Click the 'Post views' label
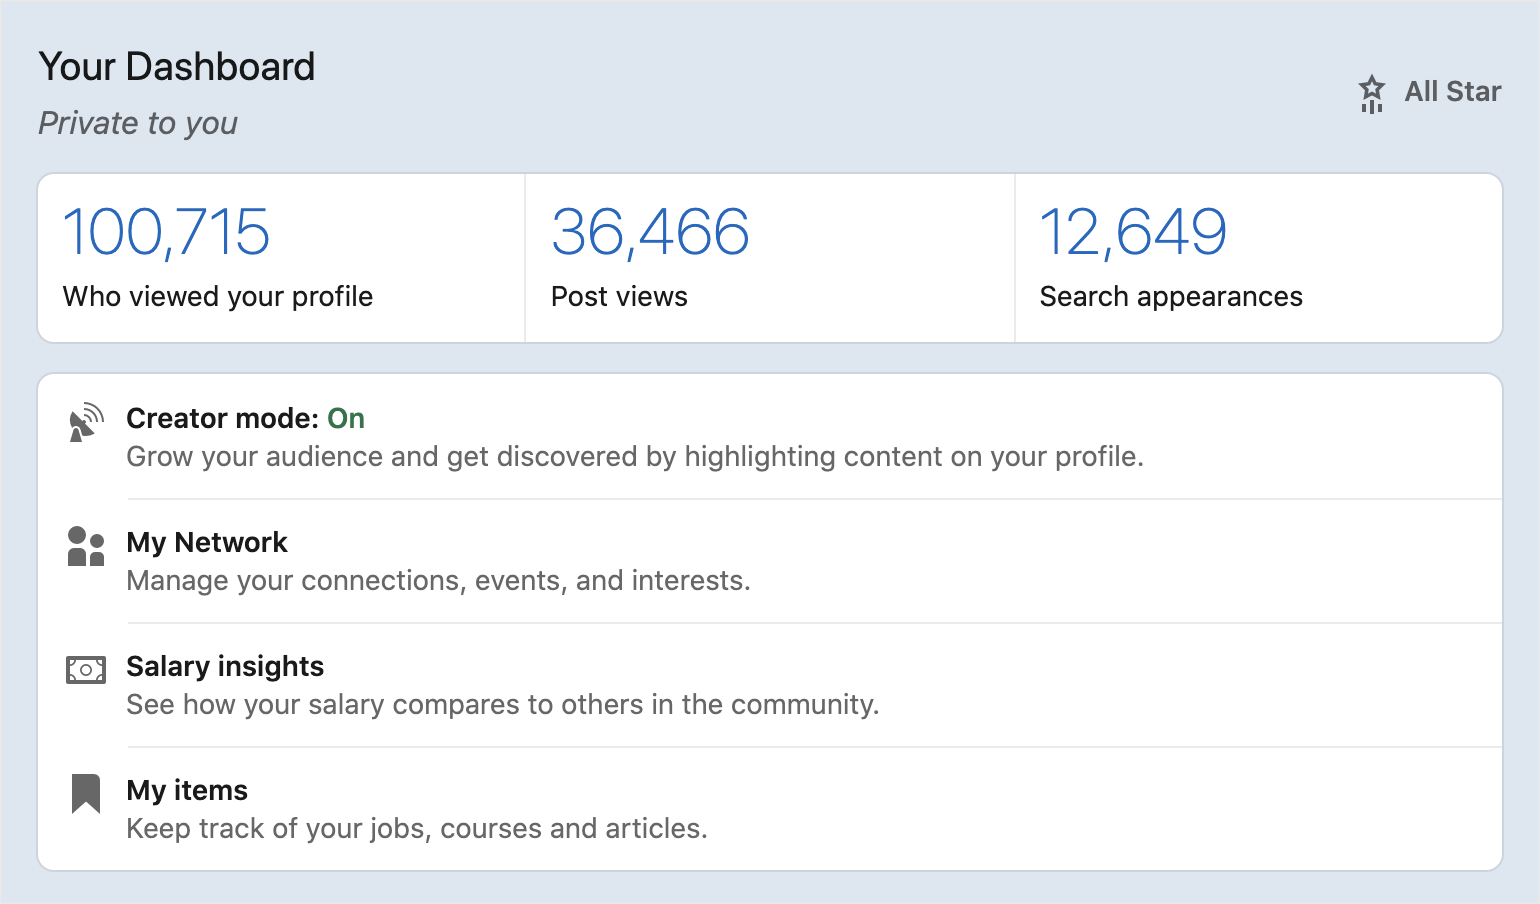 click(619, 297)
